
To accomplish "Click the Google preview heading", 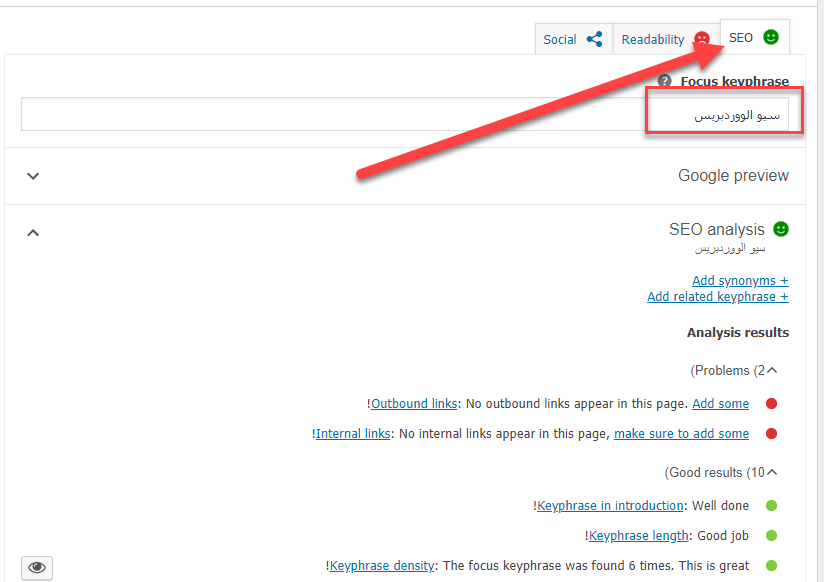I will click(733, 176).
